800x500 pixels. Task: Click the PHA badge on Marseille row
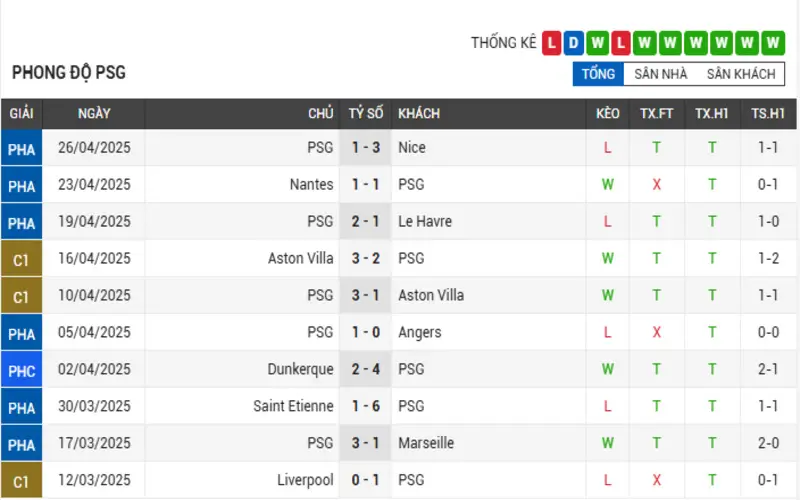[x=21, y=443]
